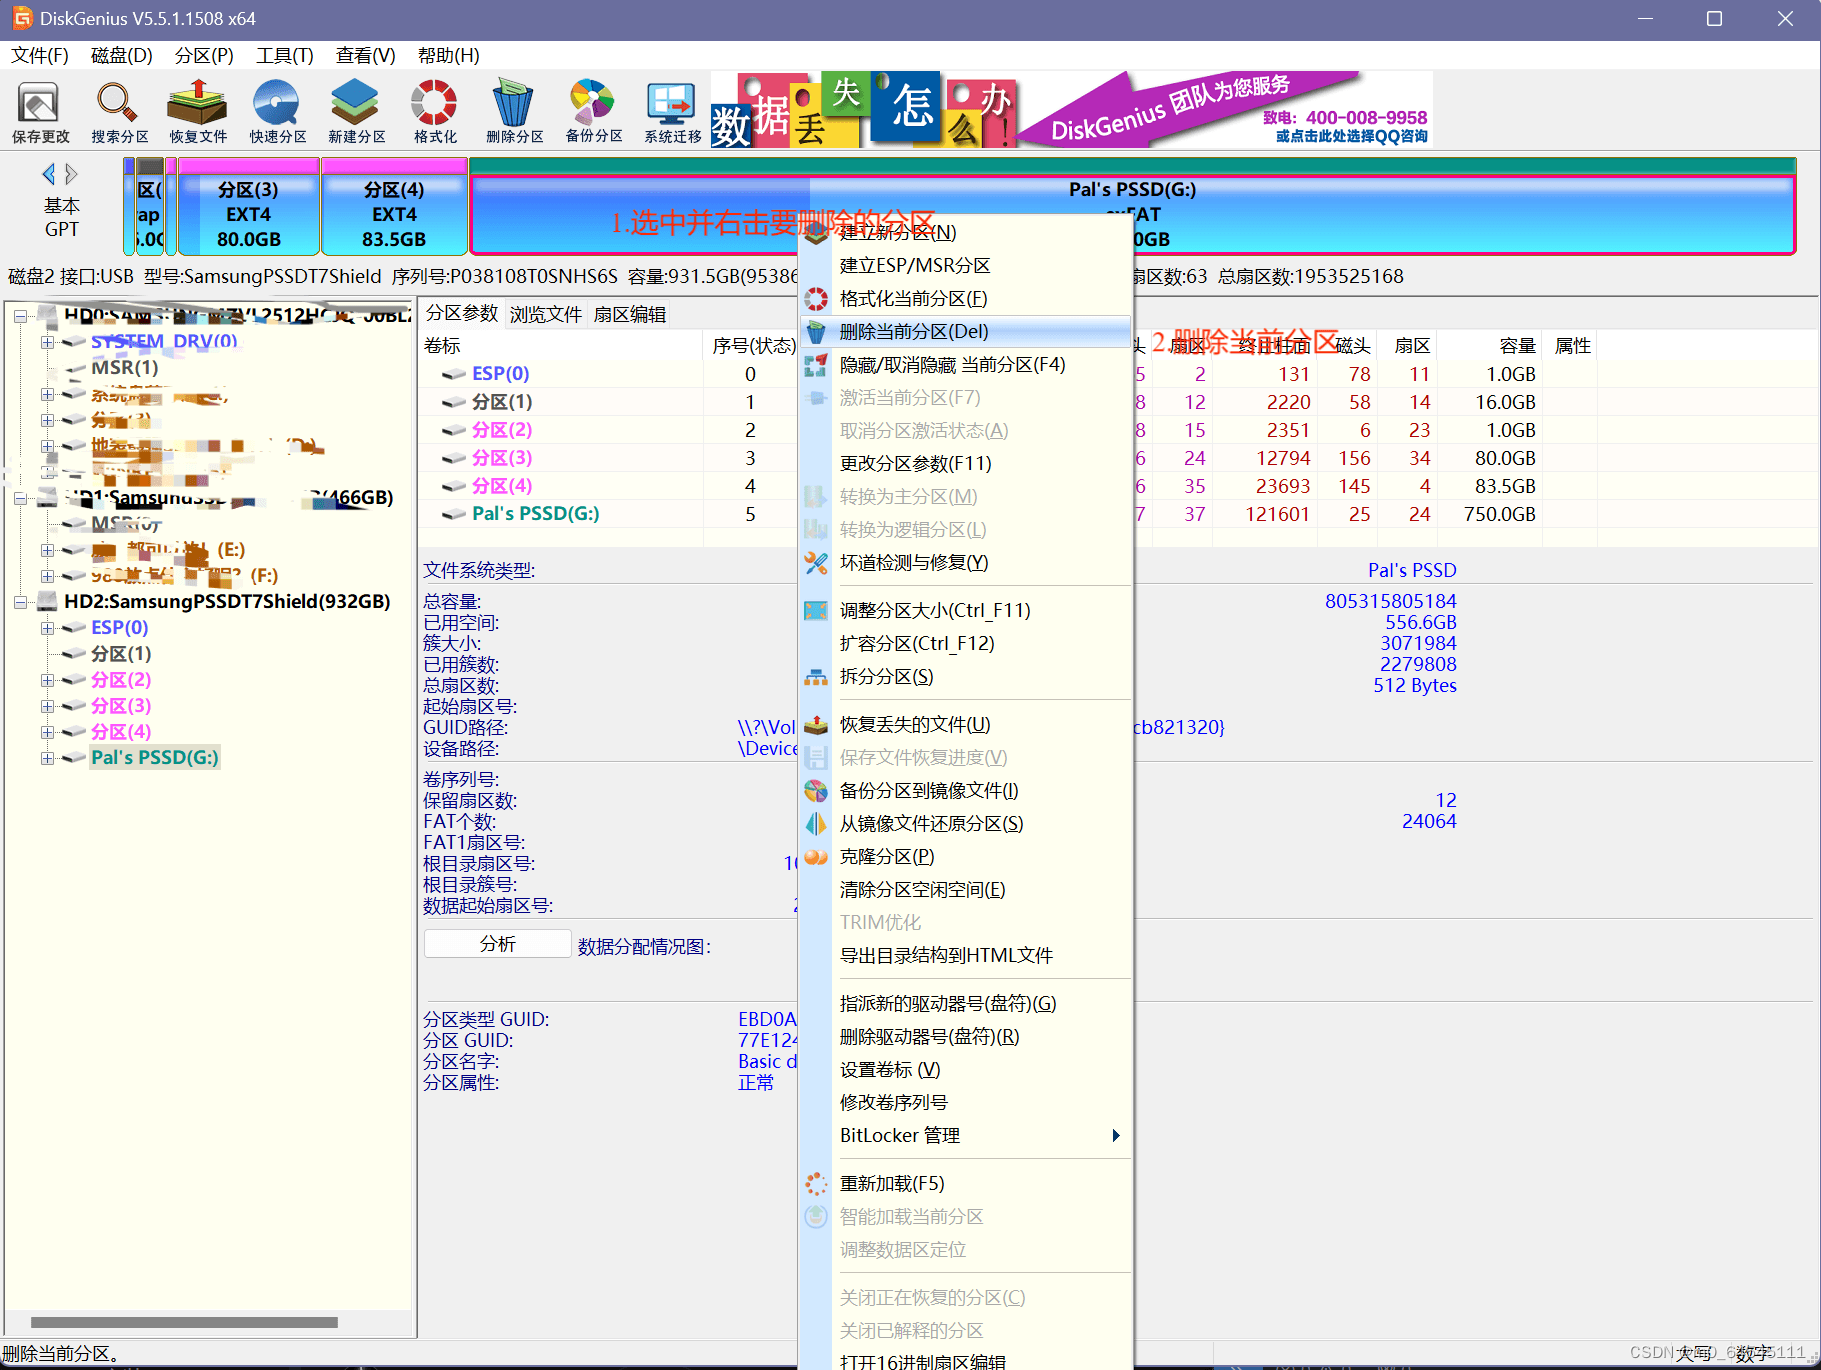Choose 建立ESP/MSR分区 in context menu
Image resolution: width=1821 pixels, height=1370 pixels.
click(x=966, y=265)
